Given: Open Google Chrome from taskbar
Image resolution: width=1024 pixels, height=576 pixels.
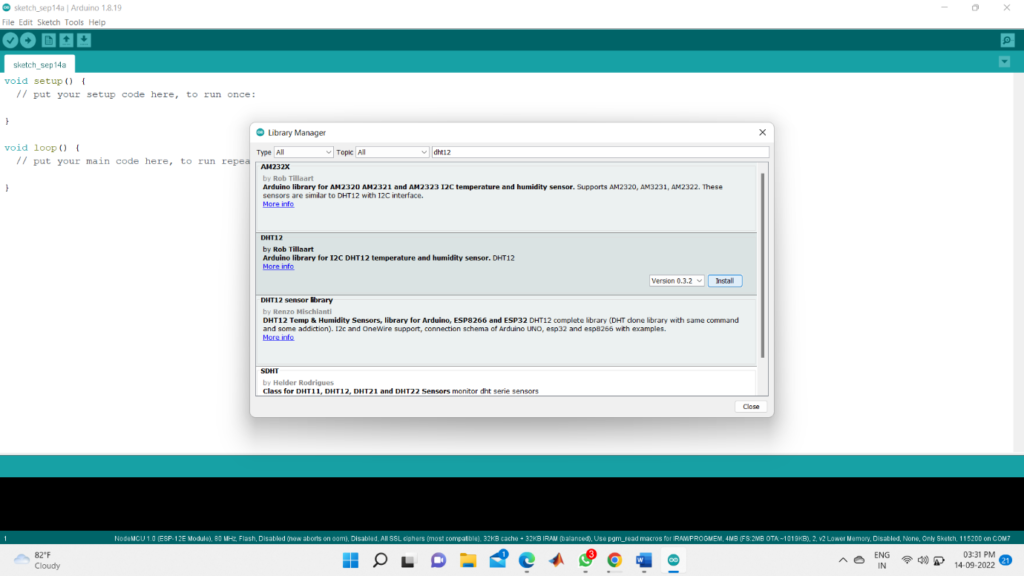Looking at the screenshot, I should point(615,560).
